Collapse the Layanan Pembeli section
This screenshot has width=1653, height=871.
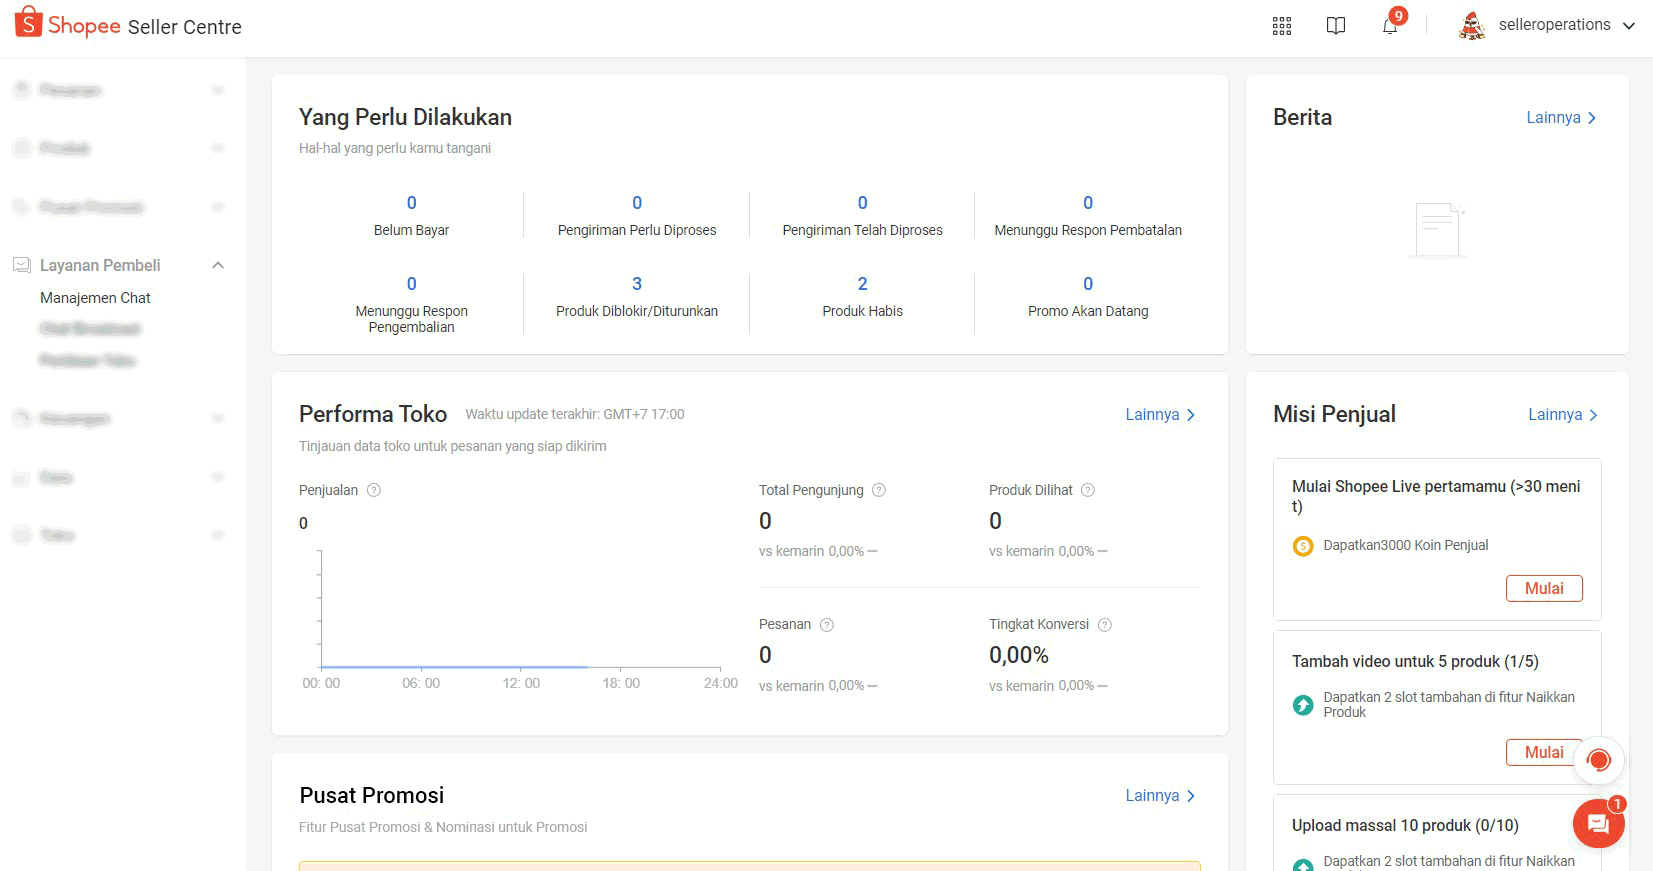(218, 265)
